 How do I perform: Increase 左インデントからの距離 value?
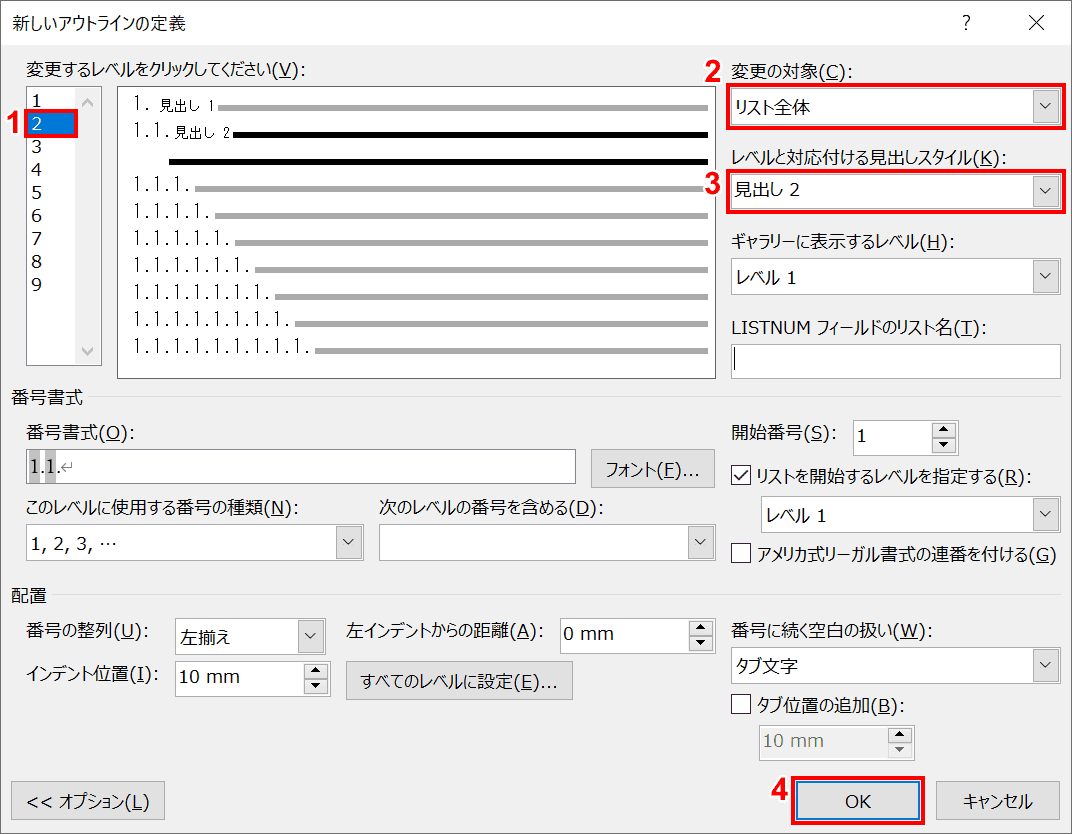pos(701,628)
